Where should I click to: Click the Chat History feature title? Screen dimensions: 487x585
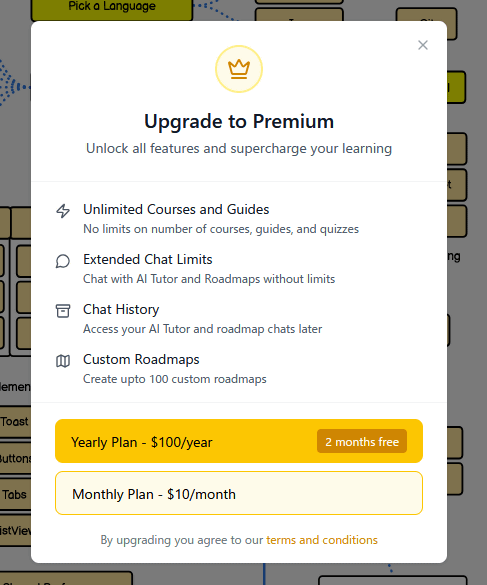(121, 309)
